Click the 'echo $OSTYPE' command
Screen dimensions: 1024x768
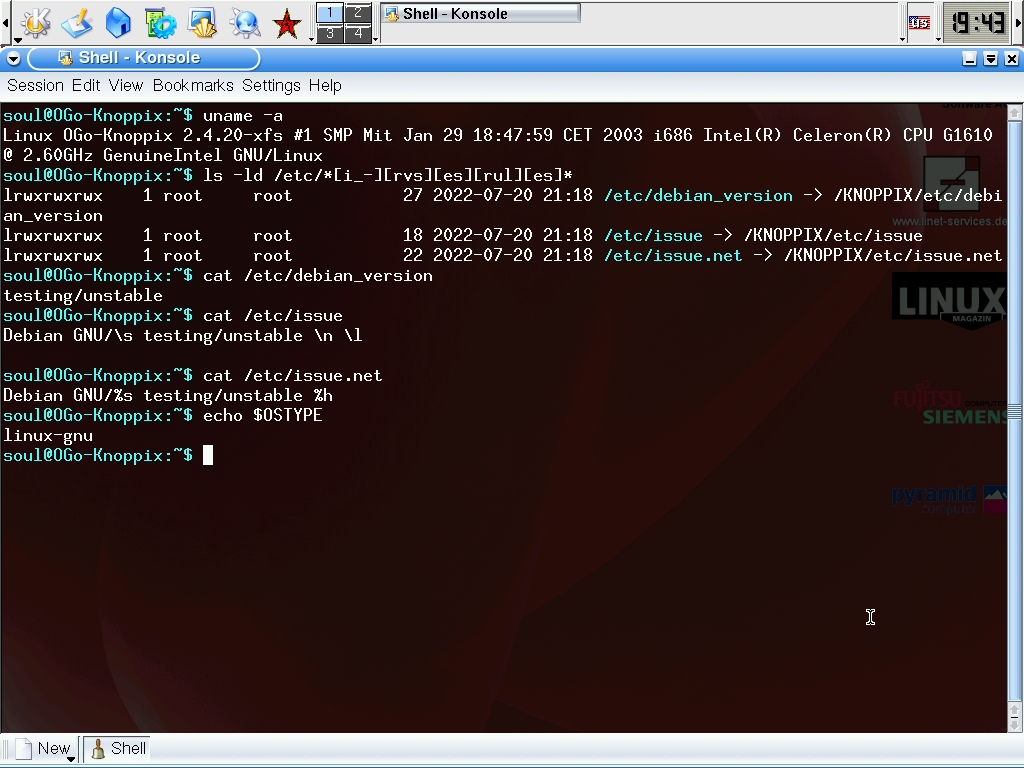[263, 416]
